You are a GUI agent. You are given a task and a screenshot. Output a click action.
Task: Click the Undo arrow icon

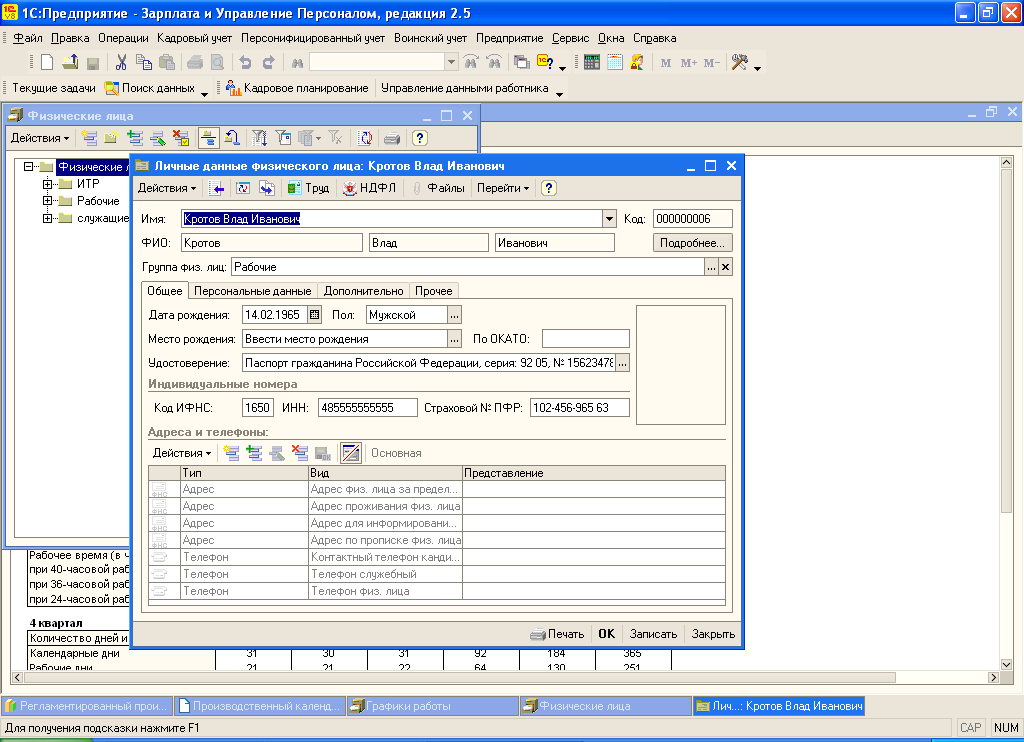[246, 63]
